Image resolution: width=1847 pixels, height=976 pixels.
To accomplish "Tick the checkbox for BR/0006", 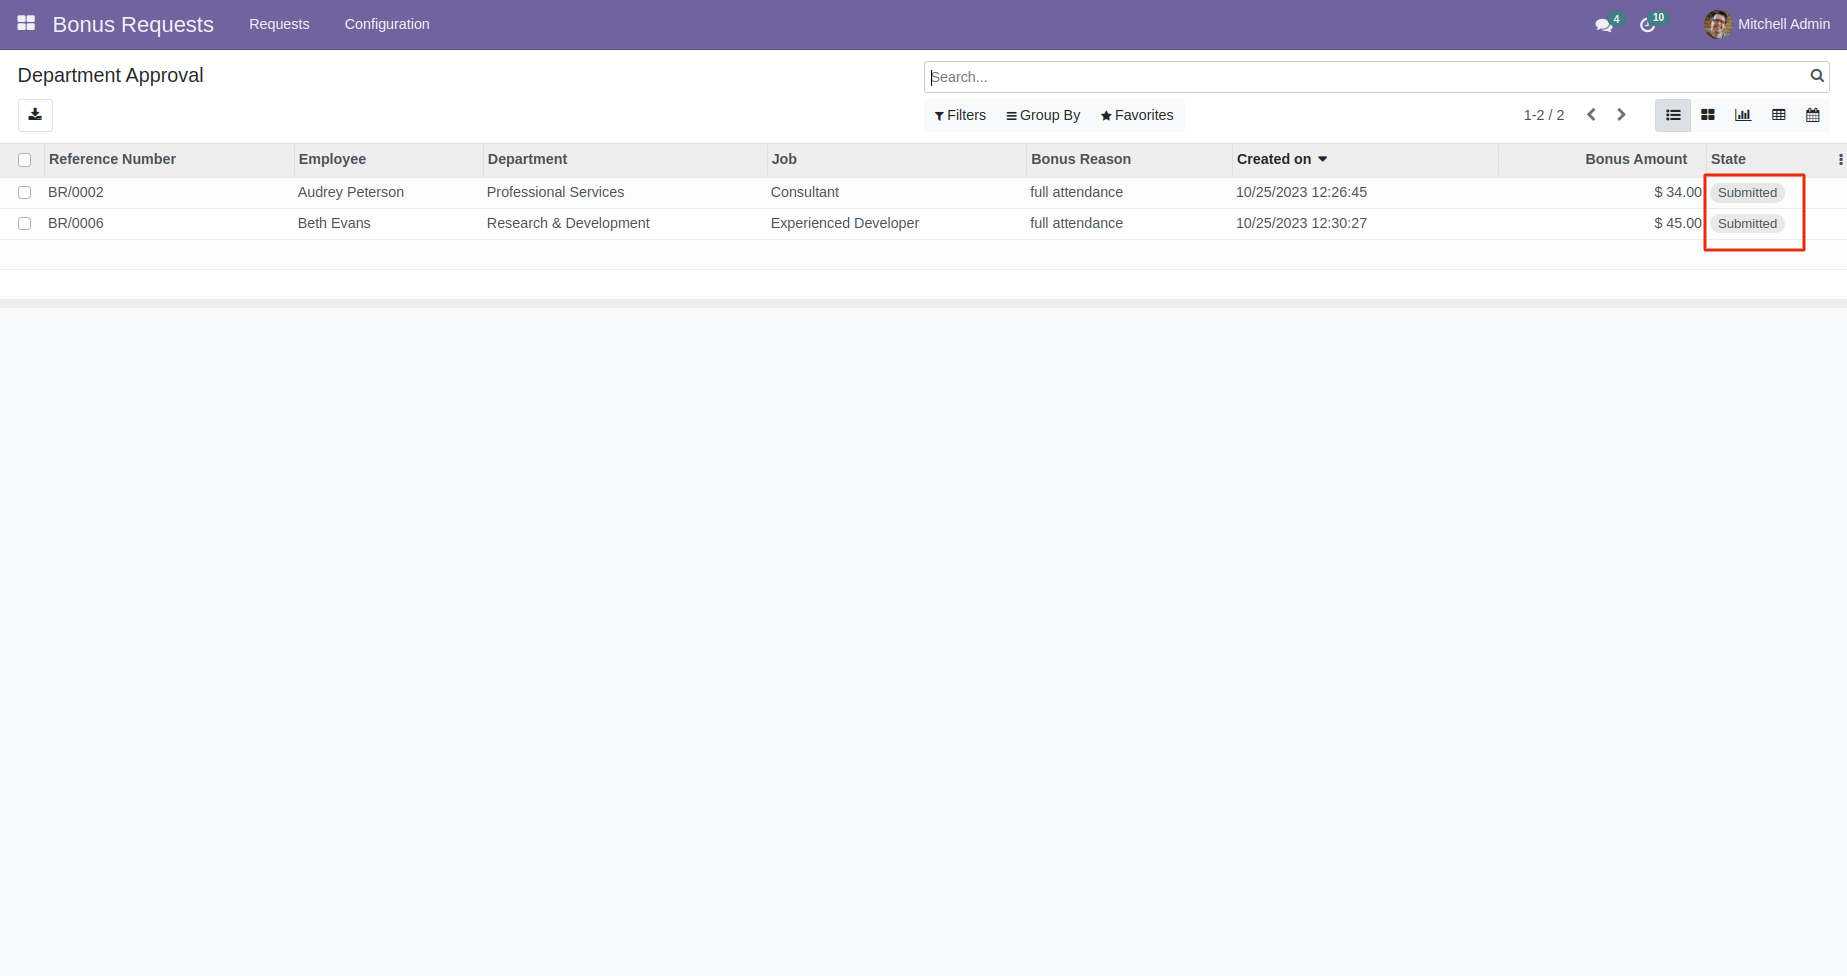I will click(x=25, y=224).
